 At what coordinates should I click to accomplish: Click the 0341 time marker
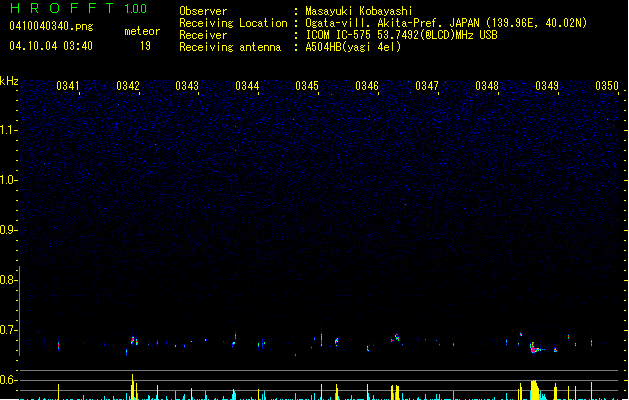point(68,86)
